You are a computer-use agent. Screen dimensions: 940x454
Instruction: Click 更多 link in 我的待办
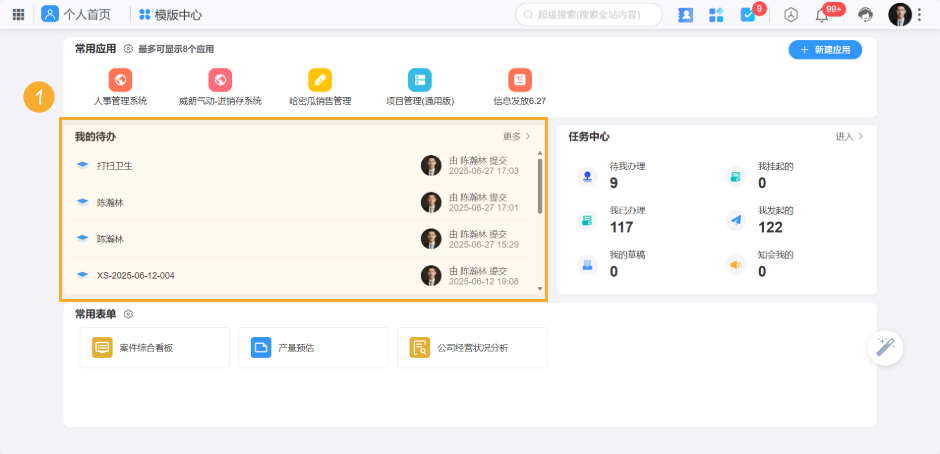click(x=517, y=136)
